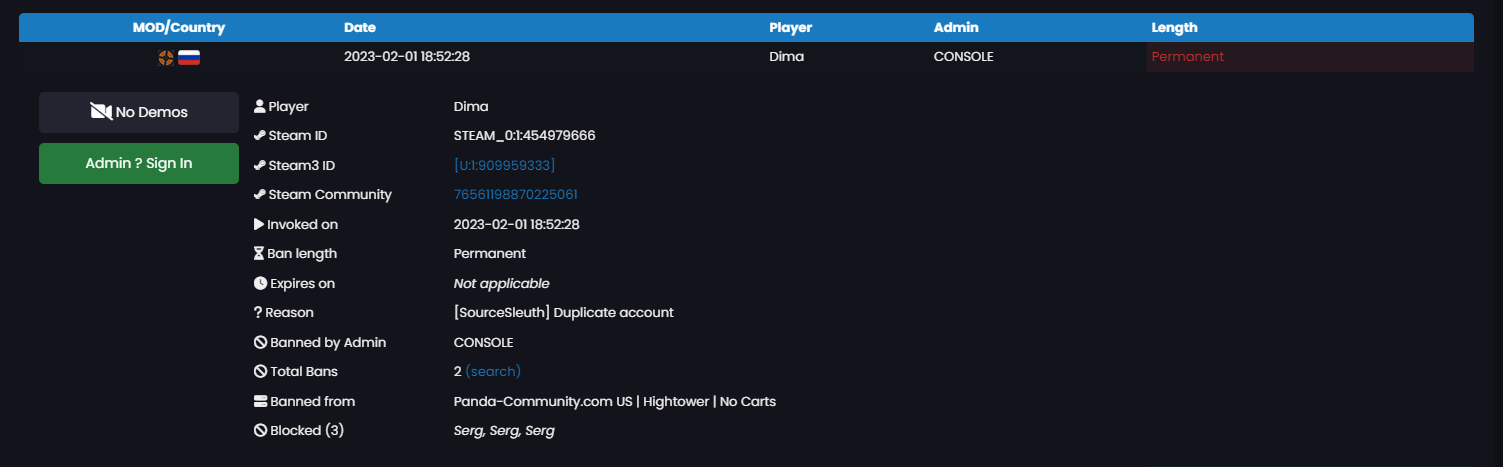The image size is (1503, 467).
Task: Click the play icon beside Invoked on
Action: pyautogui.click(x=259, y=224)
